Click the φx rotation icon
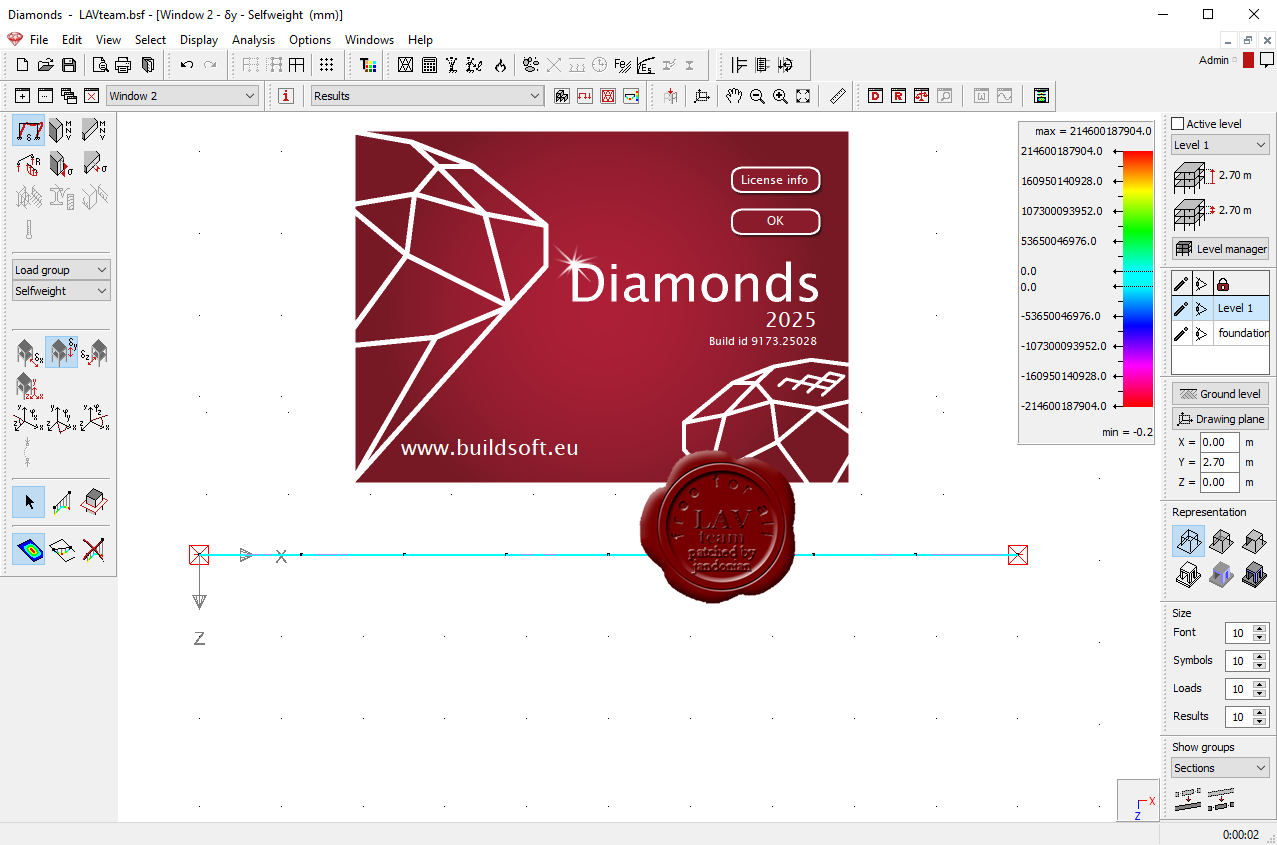 [x=28, y=418]
